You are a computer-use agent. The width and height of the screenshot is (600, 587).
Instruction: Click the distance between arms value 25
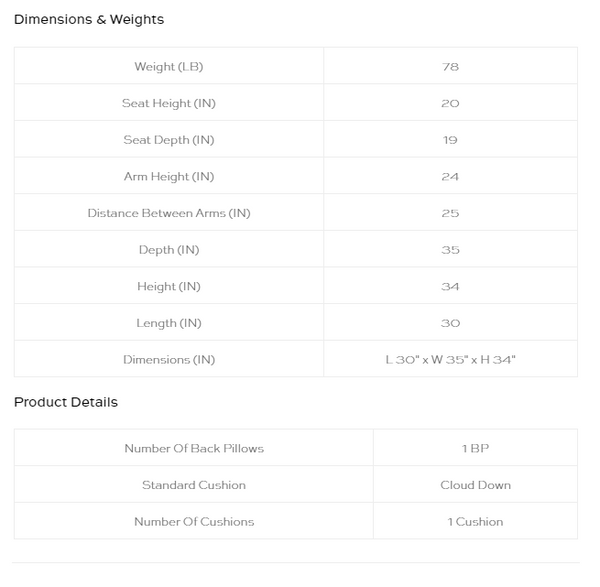(450, 213)
